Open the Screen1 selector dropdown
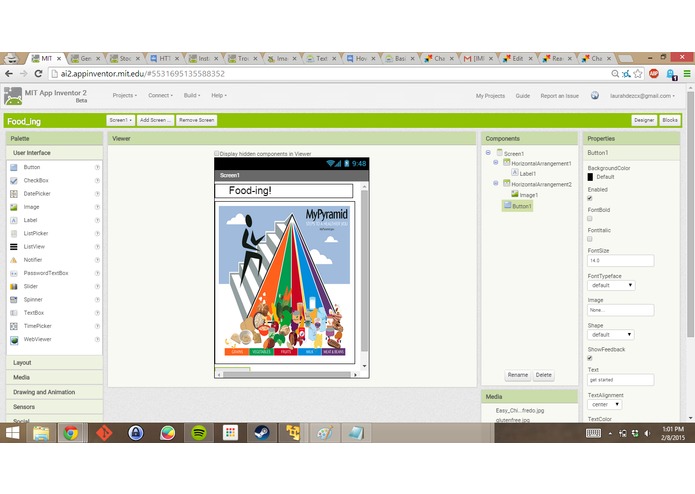695x494 pixels. [x=121, y=120]
